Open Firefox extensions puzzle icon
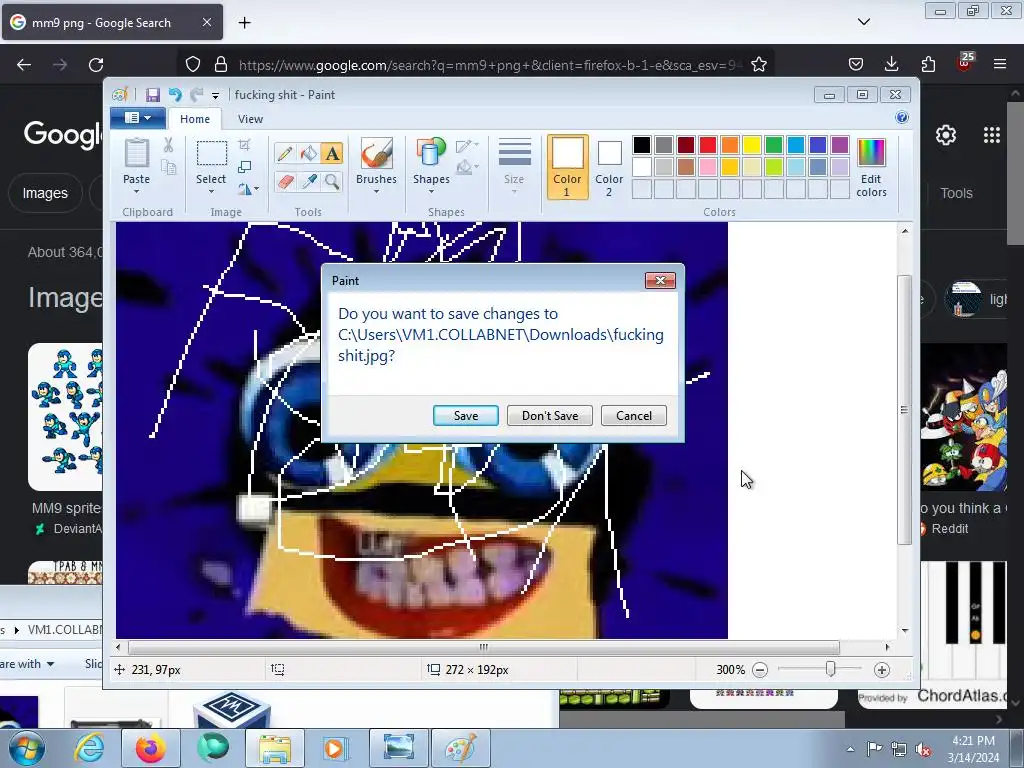1024x768 pixels. click(x=928, y=64)
